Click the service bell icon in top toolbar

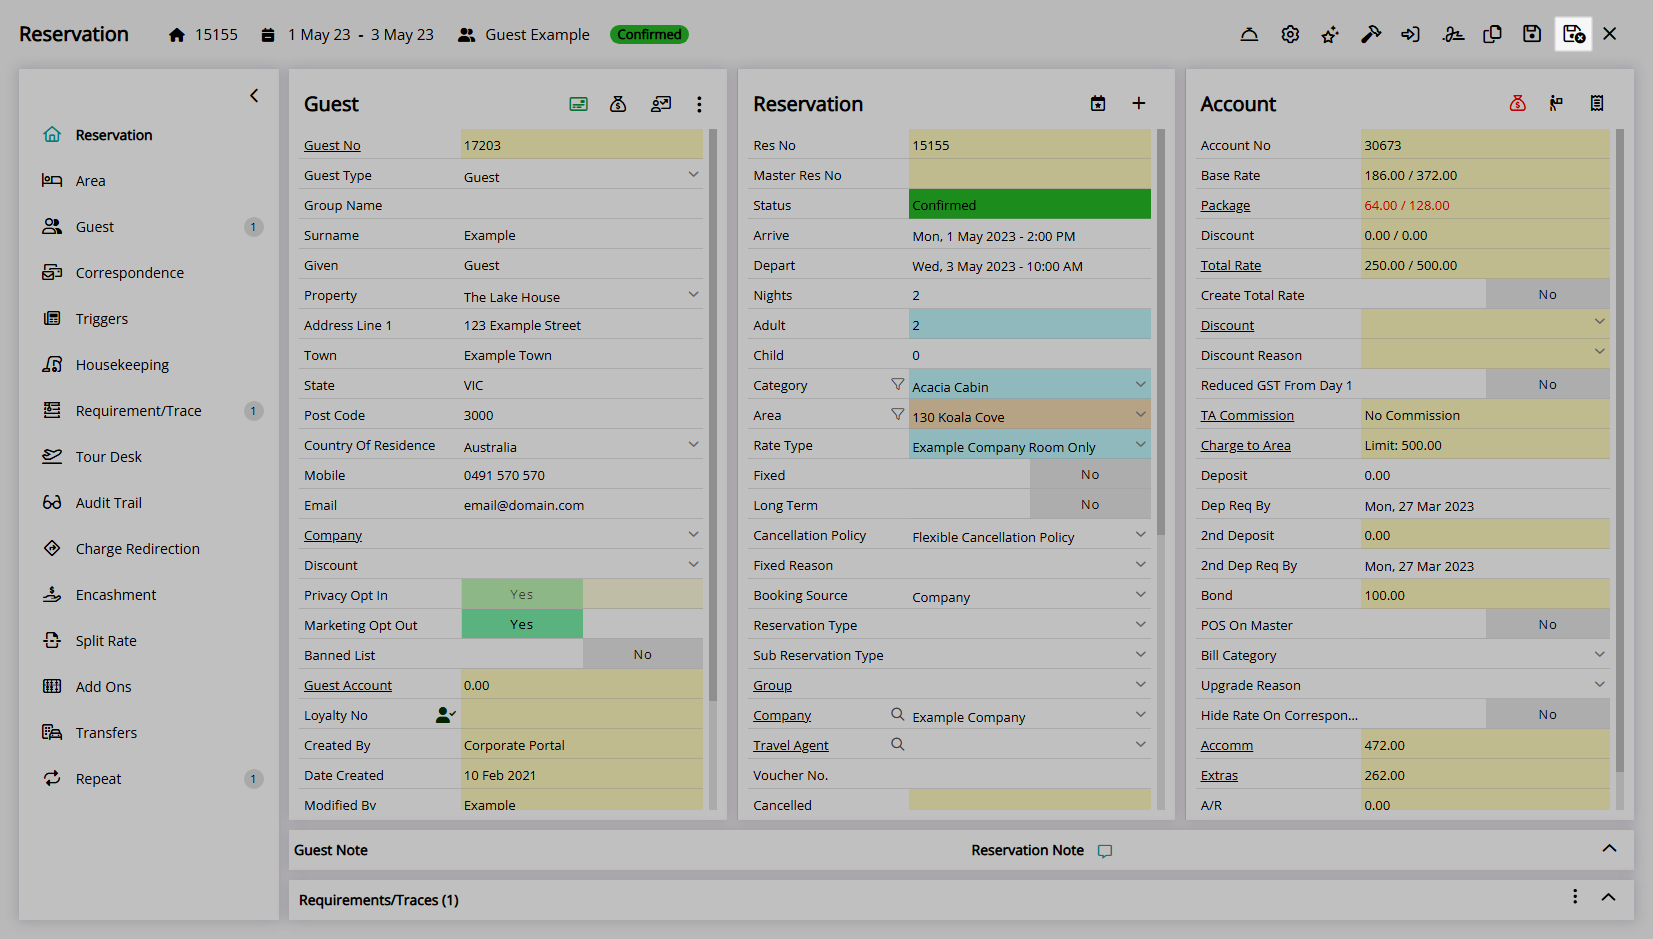pos(1249,34)
